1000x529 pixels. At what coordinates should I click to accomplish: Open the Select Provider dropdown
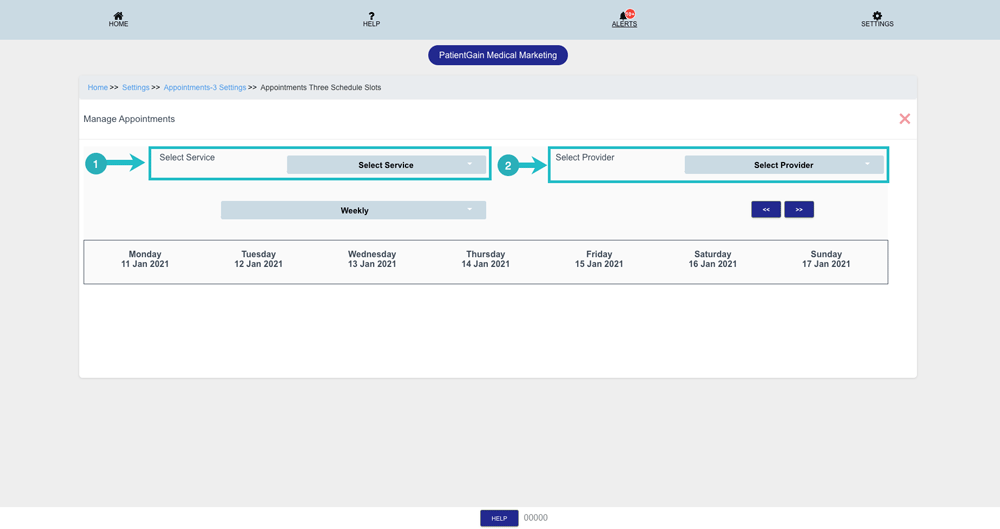click(x=784, y=165)
